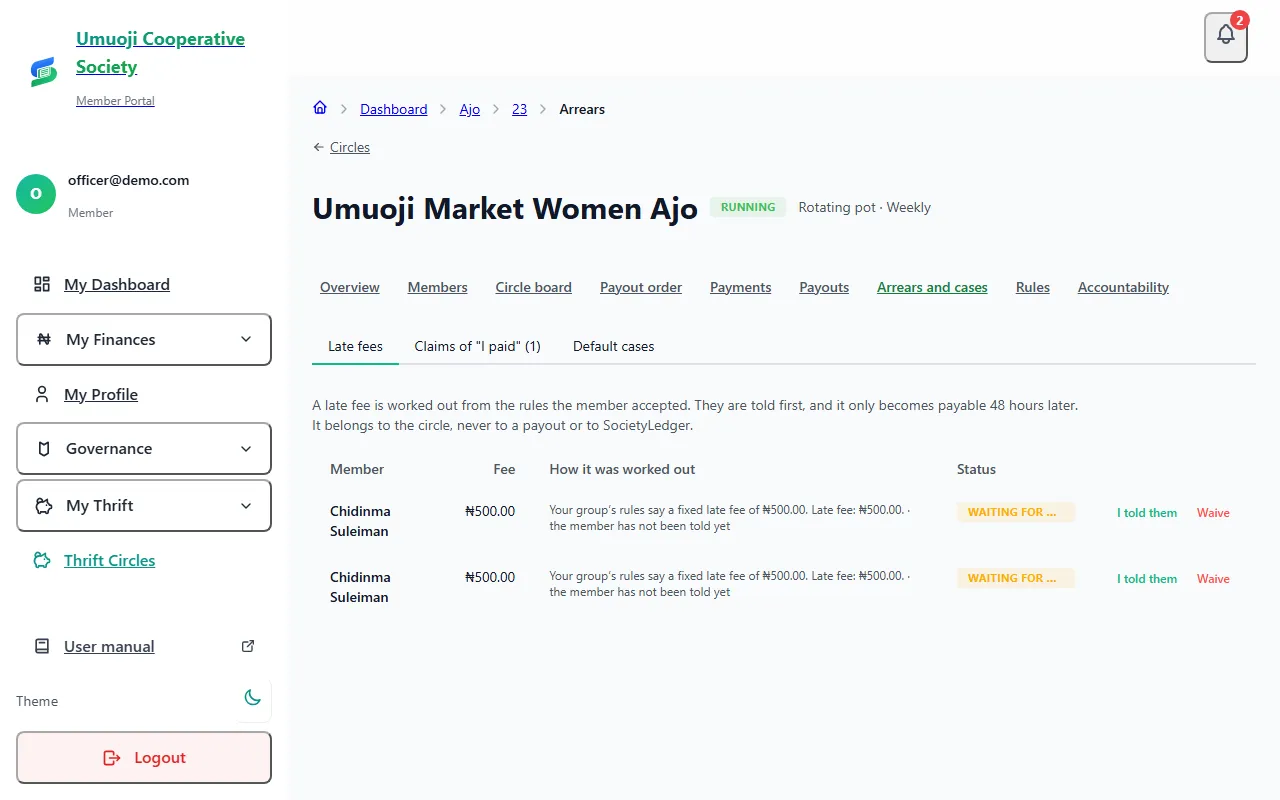Viewport: 1280px width, 800px height.
Task: Go to My Profile
Action: pyautogui.click(x=101, y=395)
